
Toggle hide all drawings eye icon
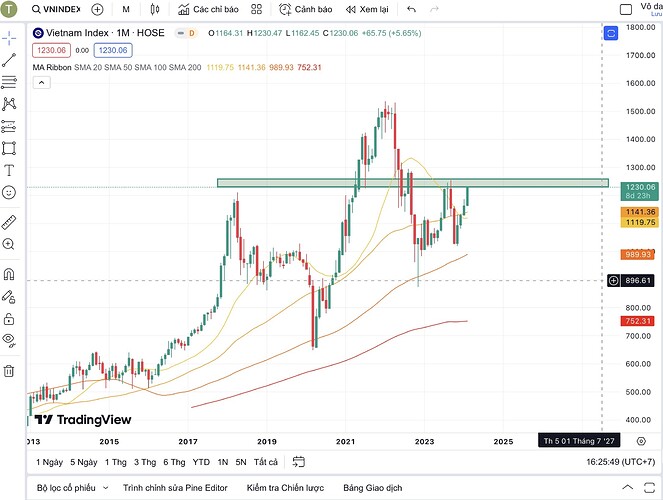(9, 340)
